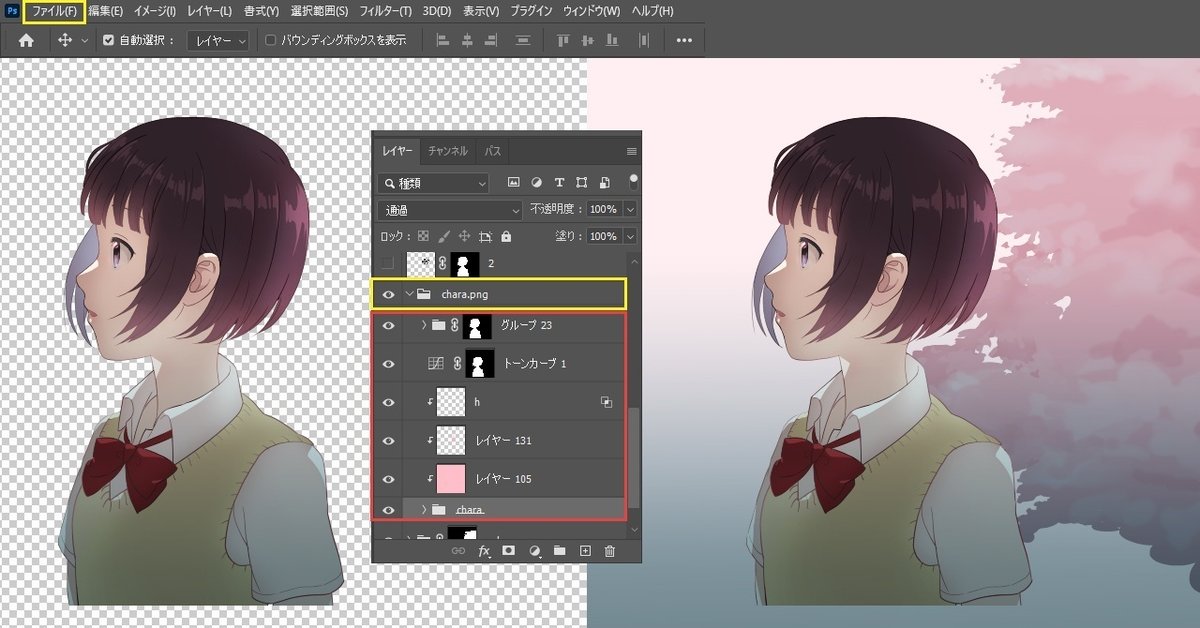
Task: Click align horizontal centers icon
Action: coord(467,41)
